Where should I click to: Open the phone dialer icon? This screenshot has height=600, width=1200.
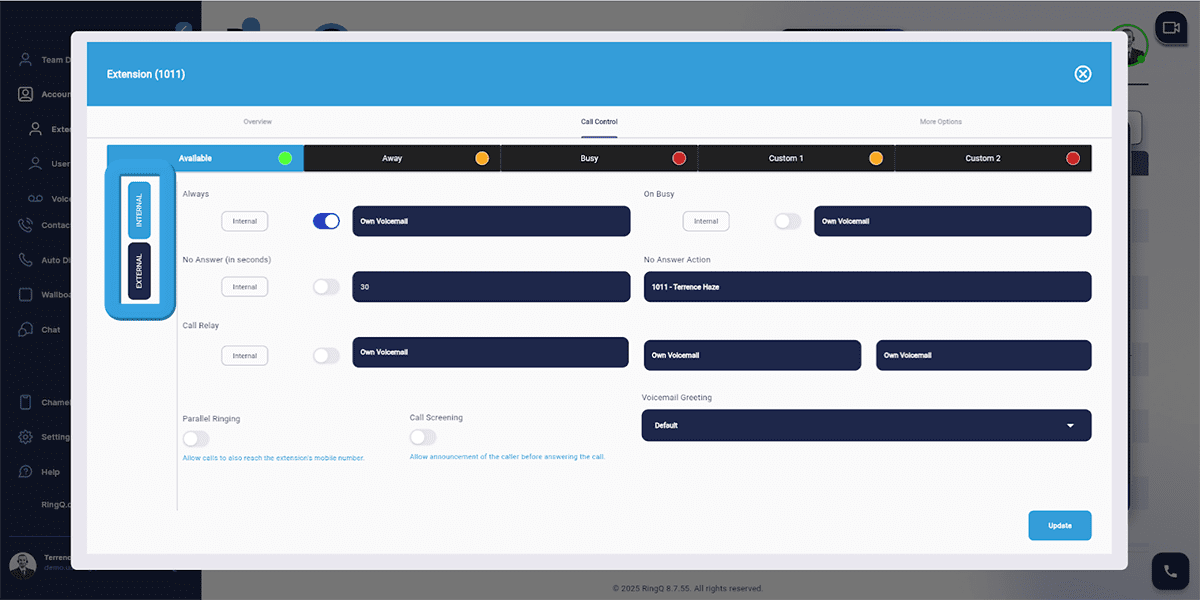tap(1170, 571)
